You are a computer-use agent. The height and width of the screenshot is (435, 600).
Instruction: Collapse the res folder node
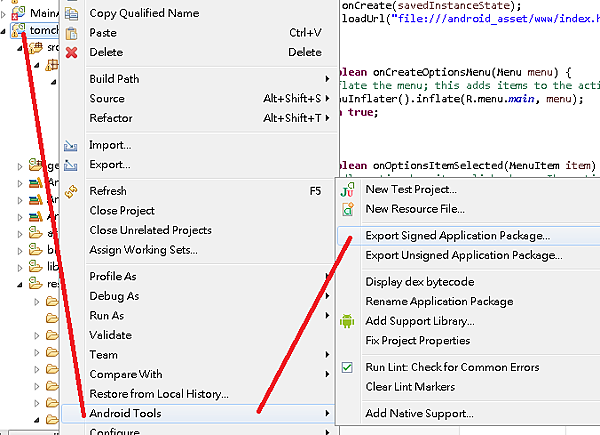click(20, 285)
